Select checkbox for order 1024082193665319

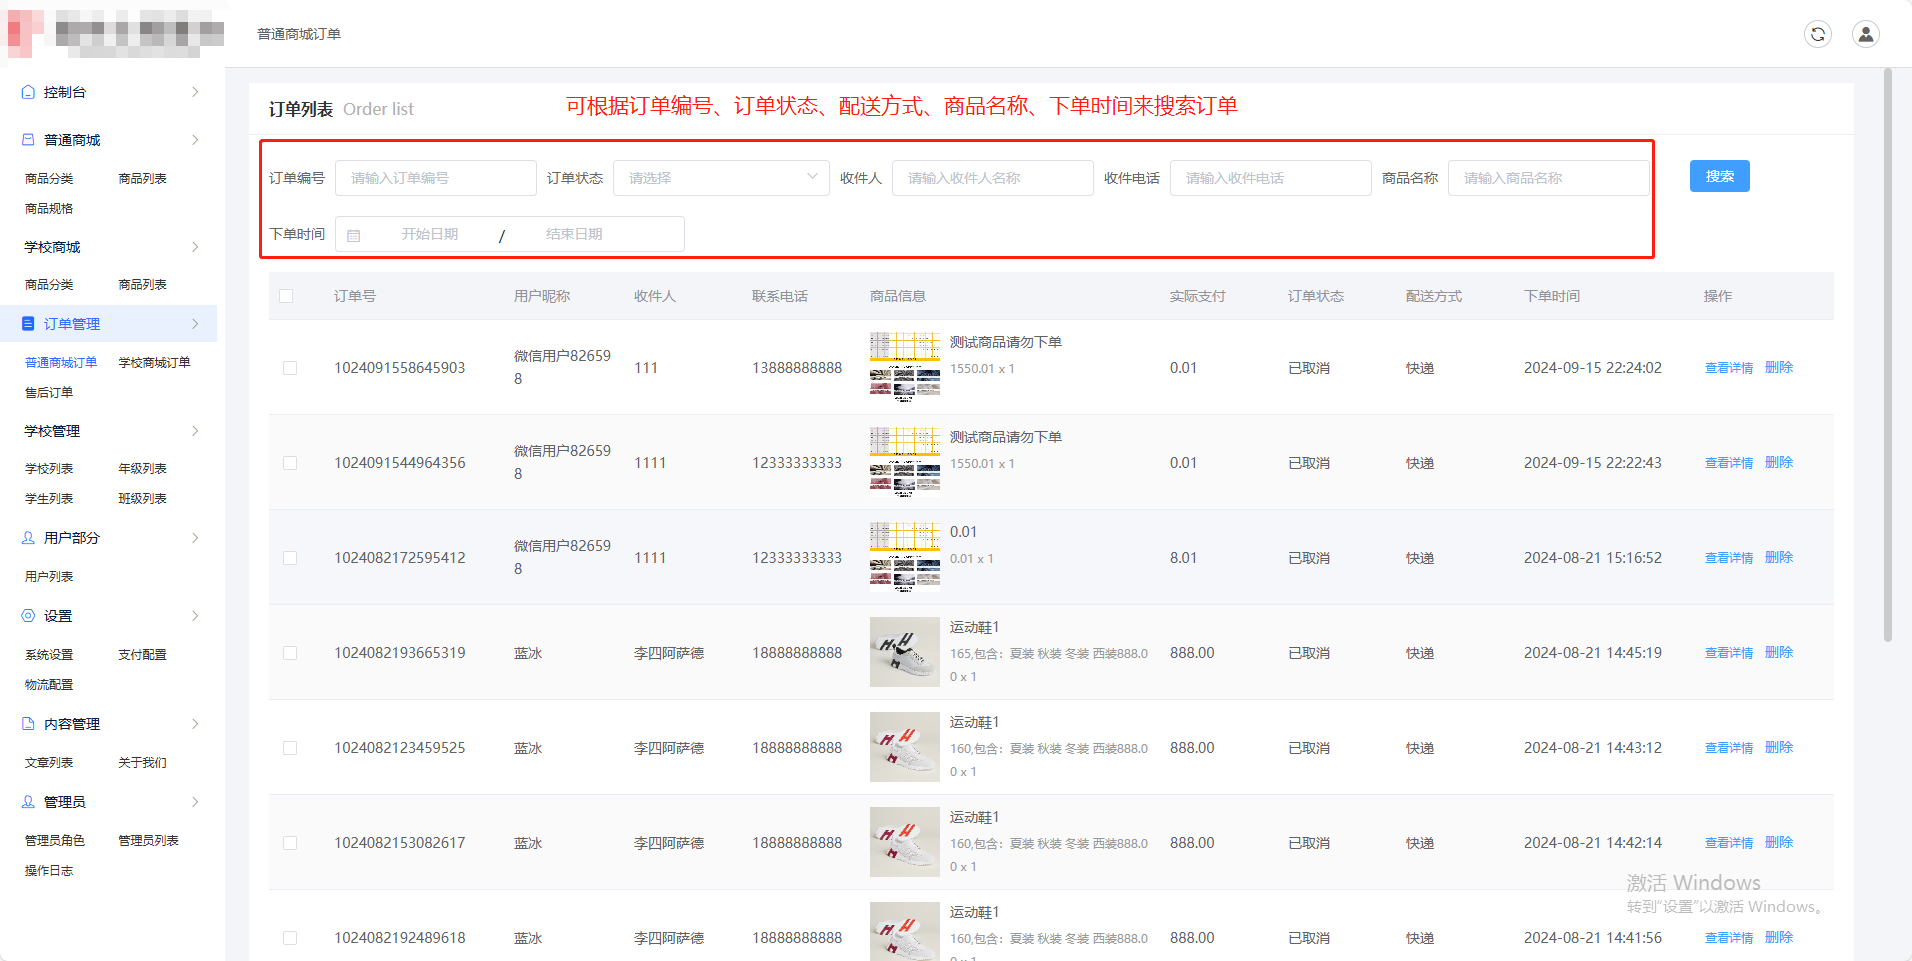click(x=290, y=653)
